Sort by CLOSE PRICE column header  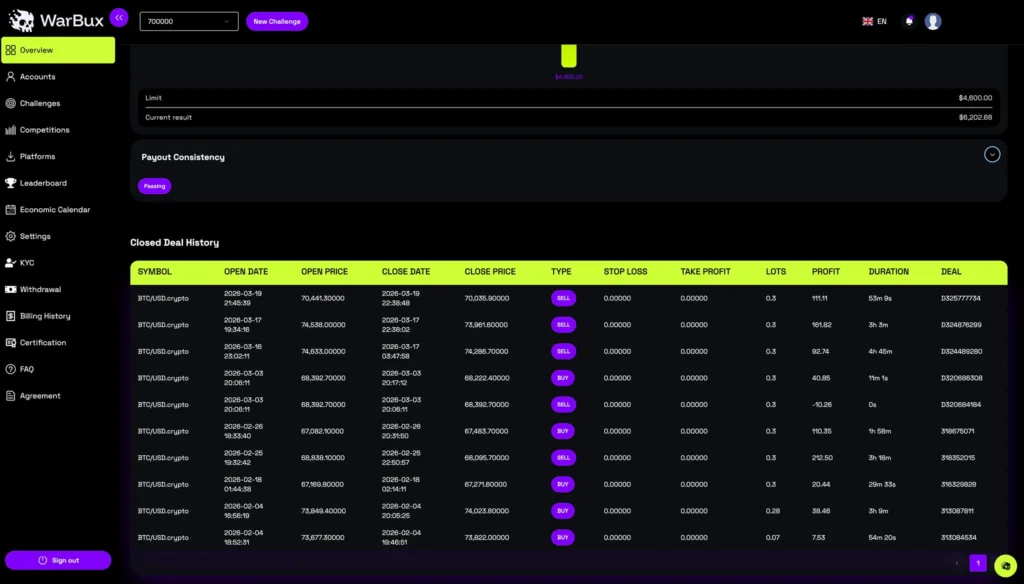[x=490, y=272]
